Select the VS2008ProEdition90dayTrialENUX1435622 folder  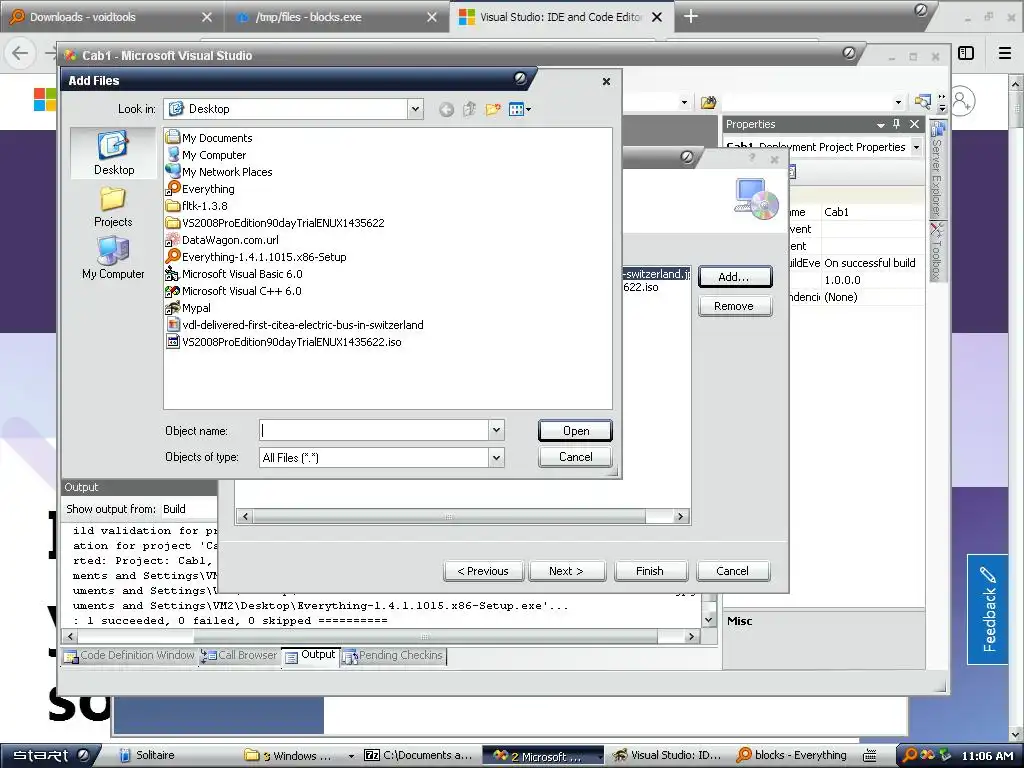[x=275, y=223]
